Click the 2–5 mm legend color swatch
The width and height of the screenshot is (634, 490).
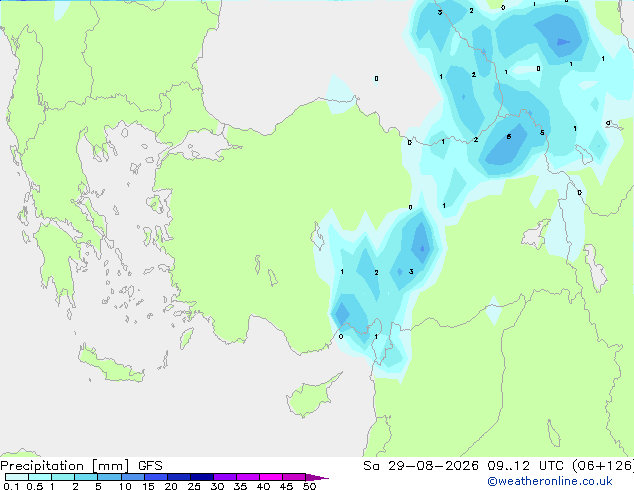[86, 477]
